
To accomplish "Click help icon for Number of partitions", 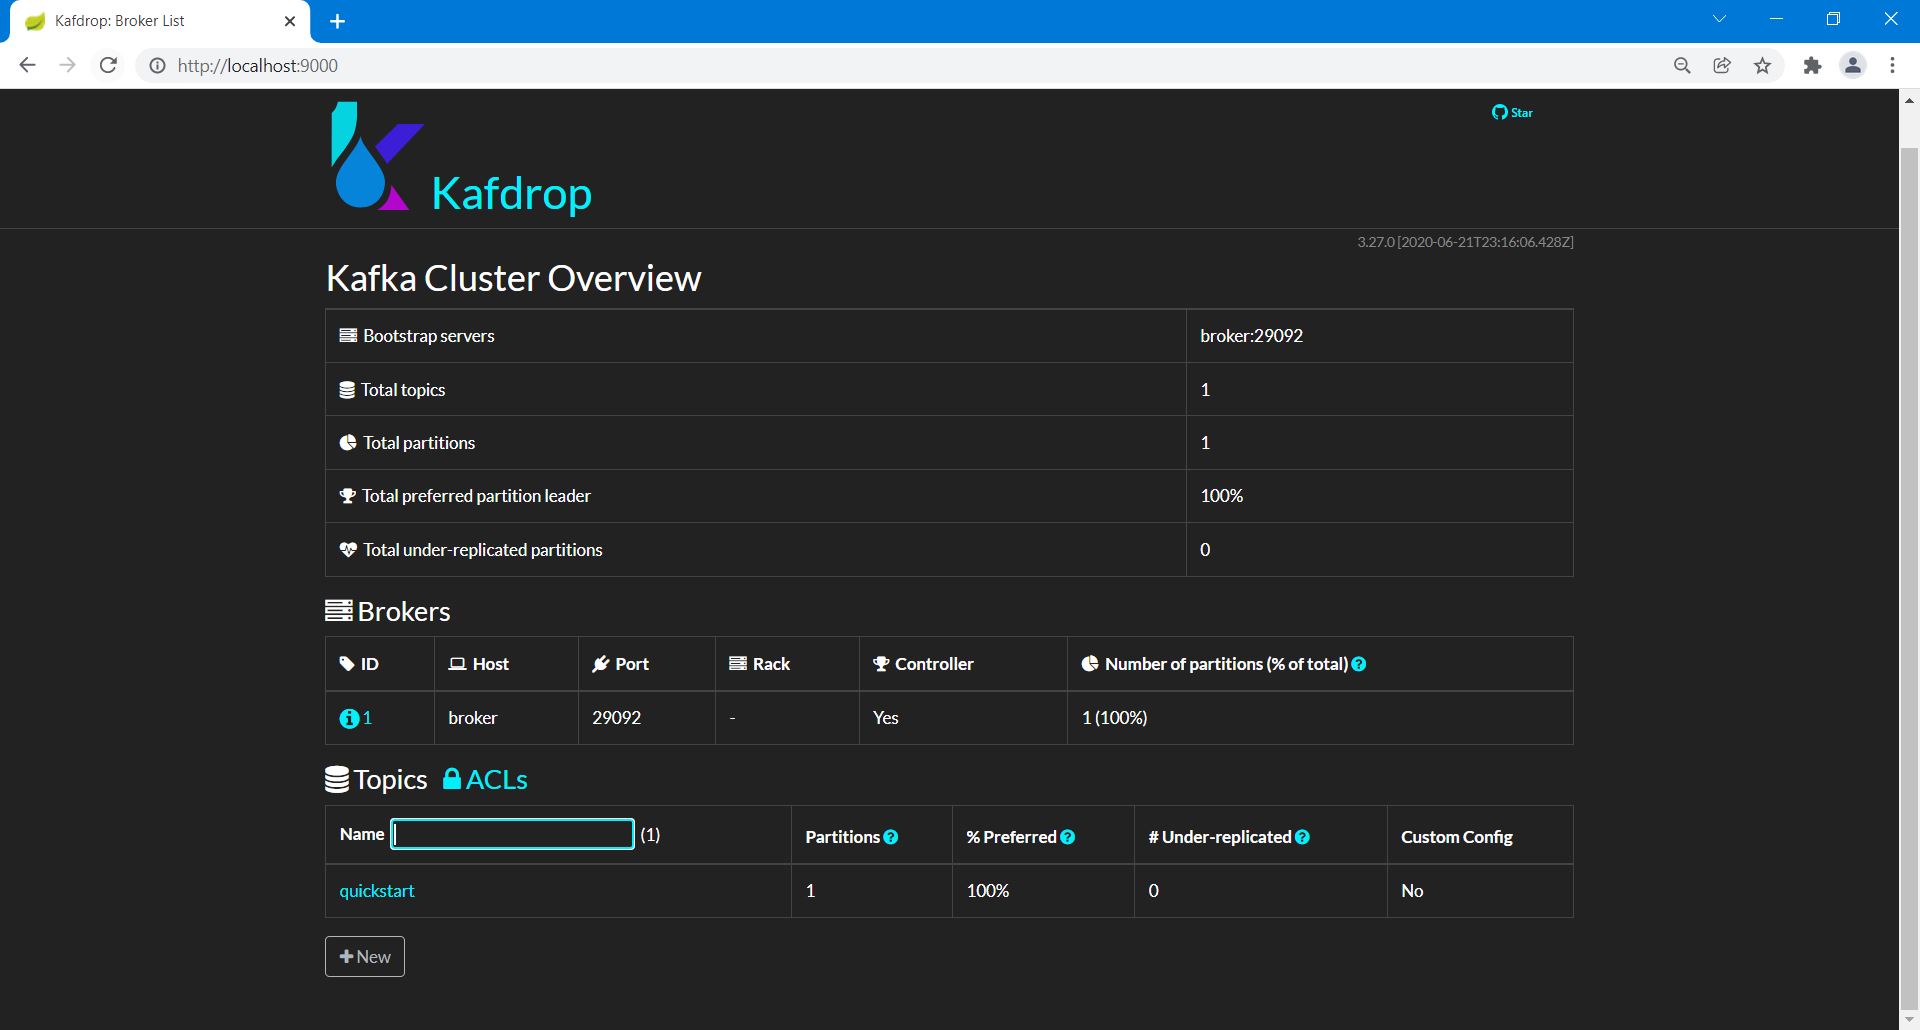I will [1359, 664].
